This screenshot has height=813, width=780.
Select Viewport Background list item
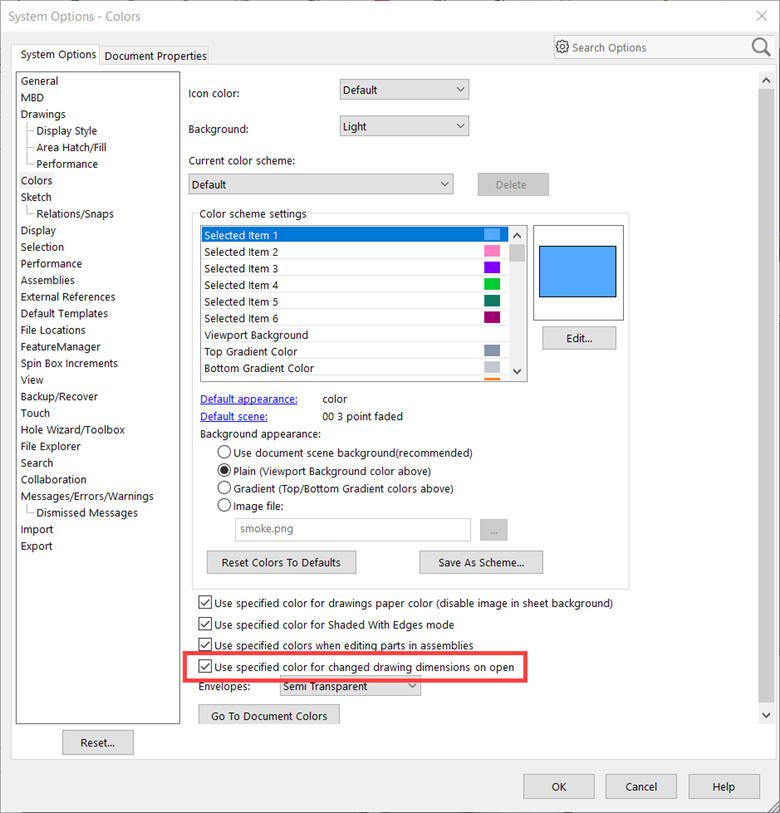355,334
